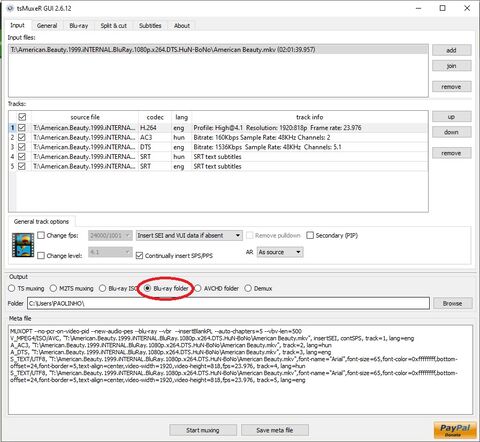Click the 'track info' column header
Screen dimensions: 480x442
[310, 117]
